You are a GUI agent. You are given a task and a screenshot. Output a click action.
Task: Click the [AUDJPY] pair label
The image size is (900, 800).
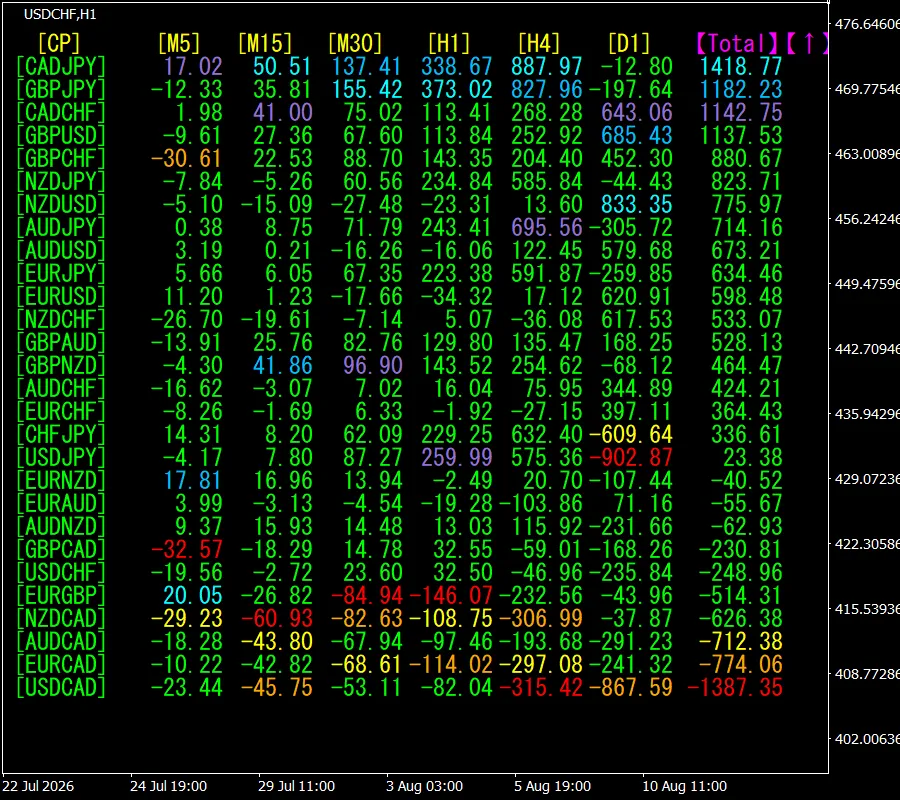(61, 227)
